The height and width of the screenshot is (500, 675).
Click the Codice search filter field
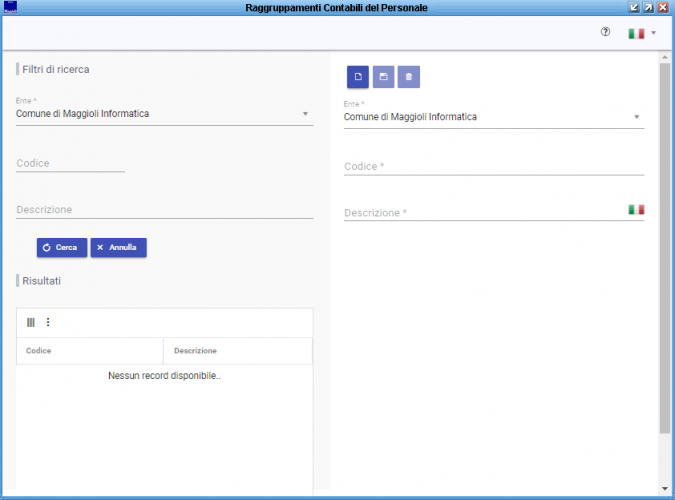(70, 163)
